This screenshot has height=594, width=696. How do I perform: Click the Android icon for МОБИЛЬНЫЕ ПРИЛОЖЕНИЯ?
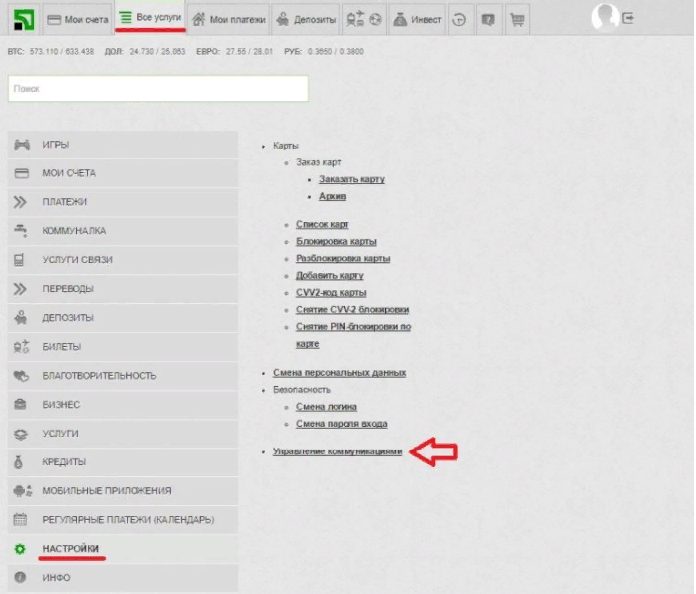point(20,491)
